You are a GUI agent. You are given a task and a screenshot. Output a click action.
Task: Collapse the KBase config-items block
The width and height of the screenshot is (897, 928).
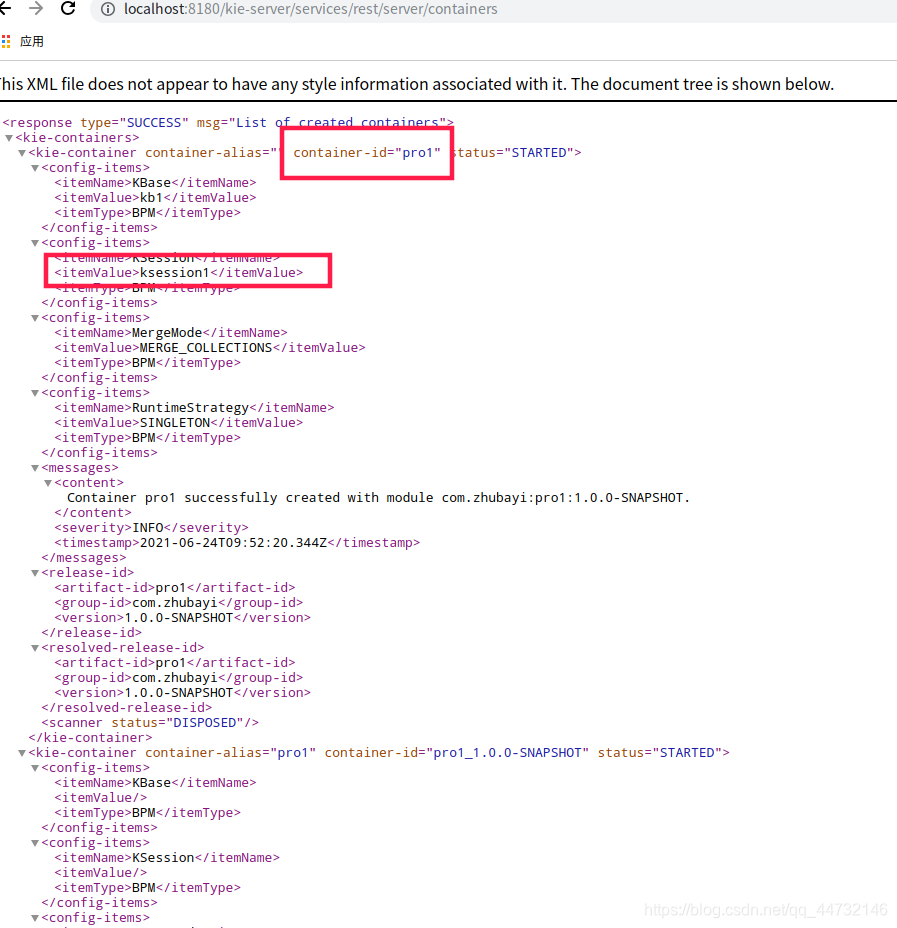coord(34,167)
